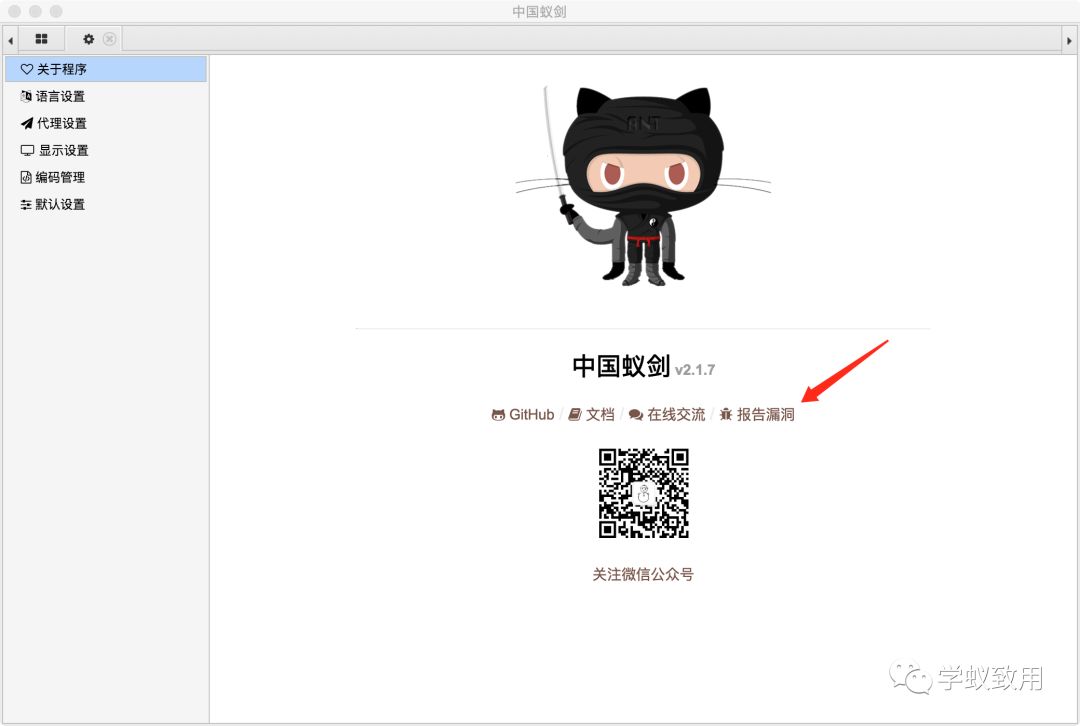Click the v2.1.7 version label
Viewport: 1080px width, 726px height.
pyautogui.click(x=695, y=370)
